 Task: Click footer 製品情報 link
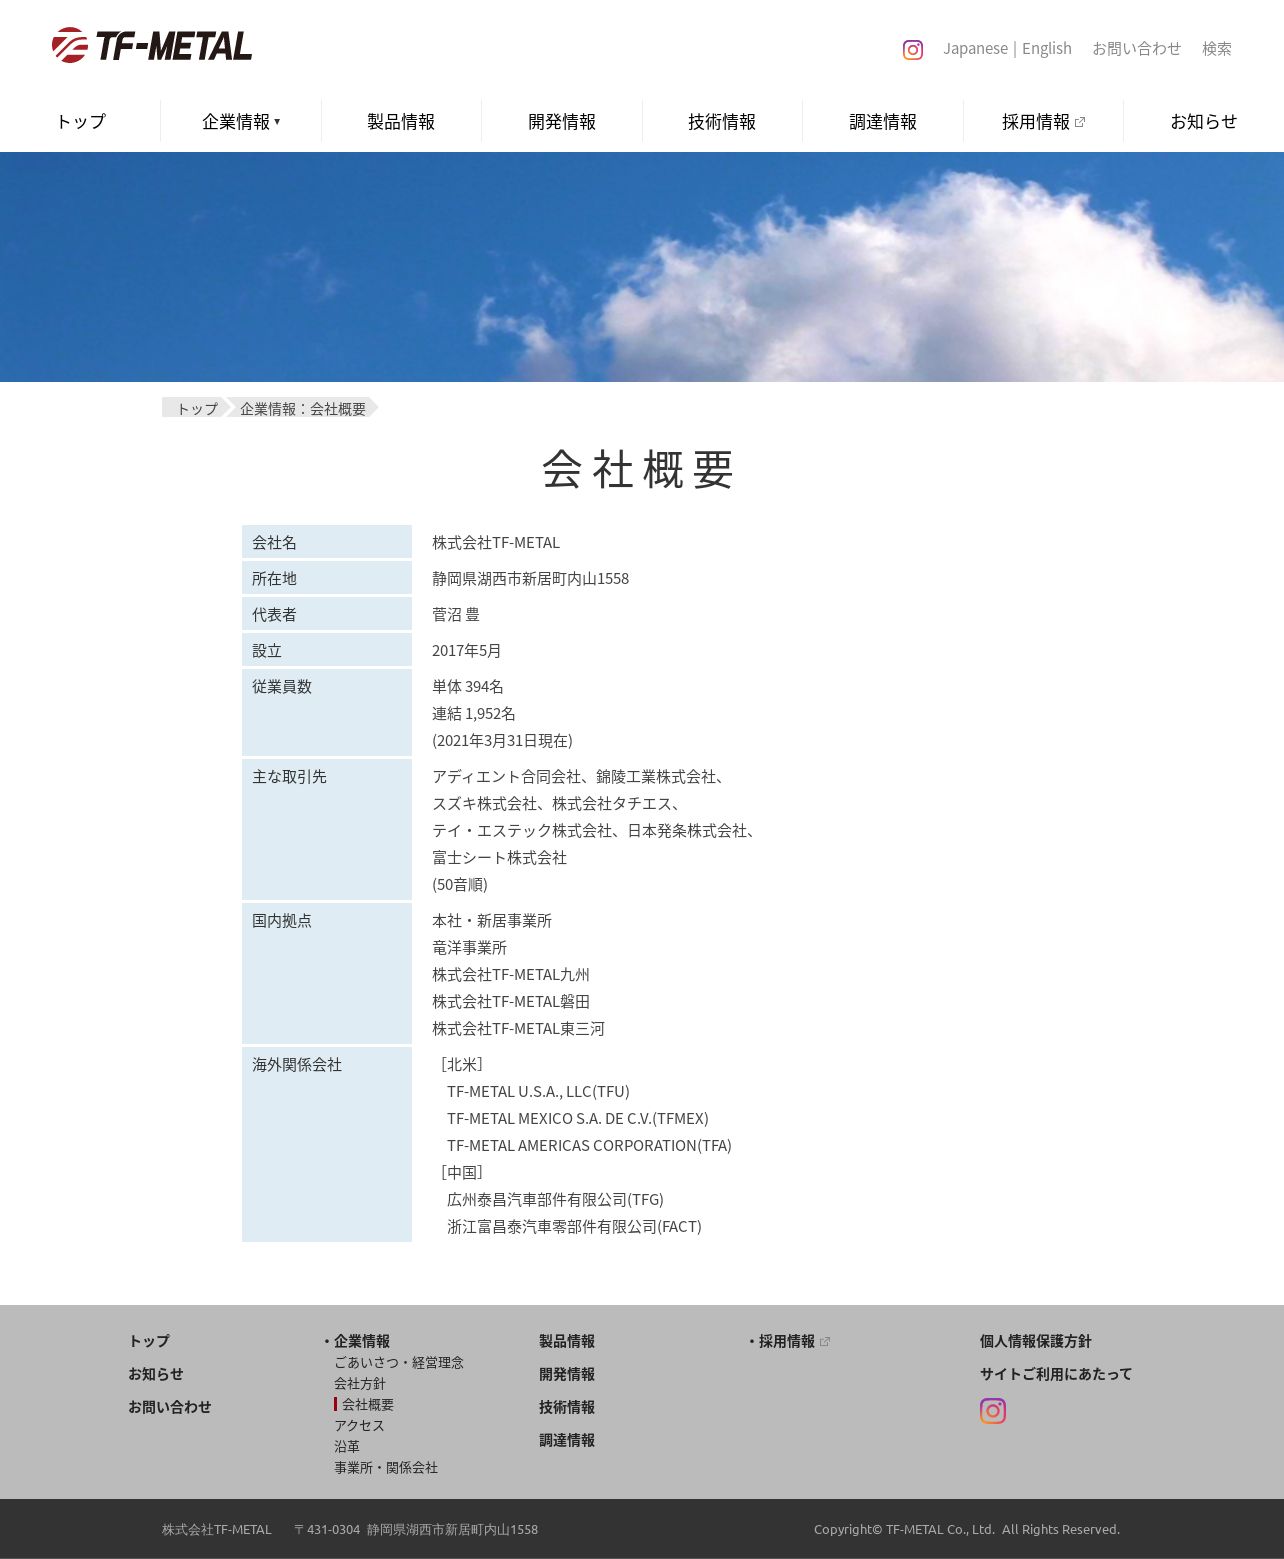click(567, 1341)
